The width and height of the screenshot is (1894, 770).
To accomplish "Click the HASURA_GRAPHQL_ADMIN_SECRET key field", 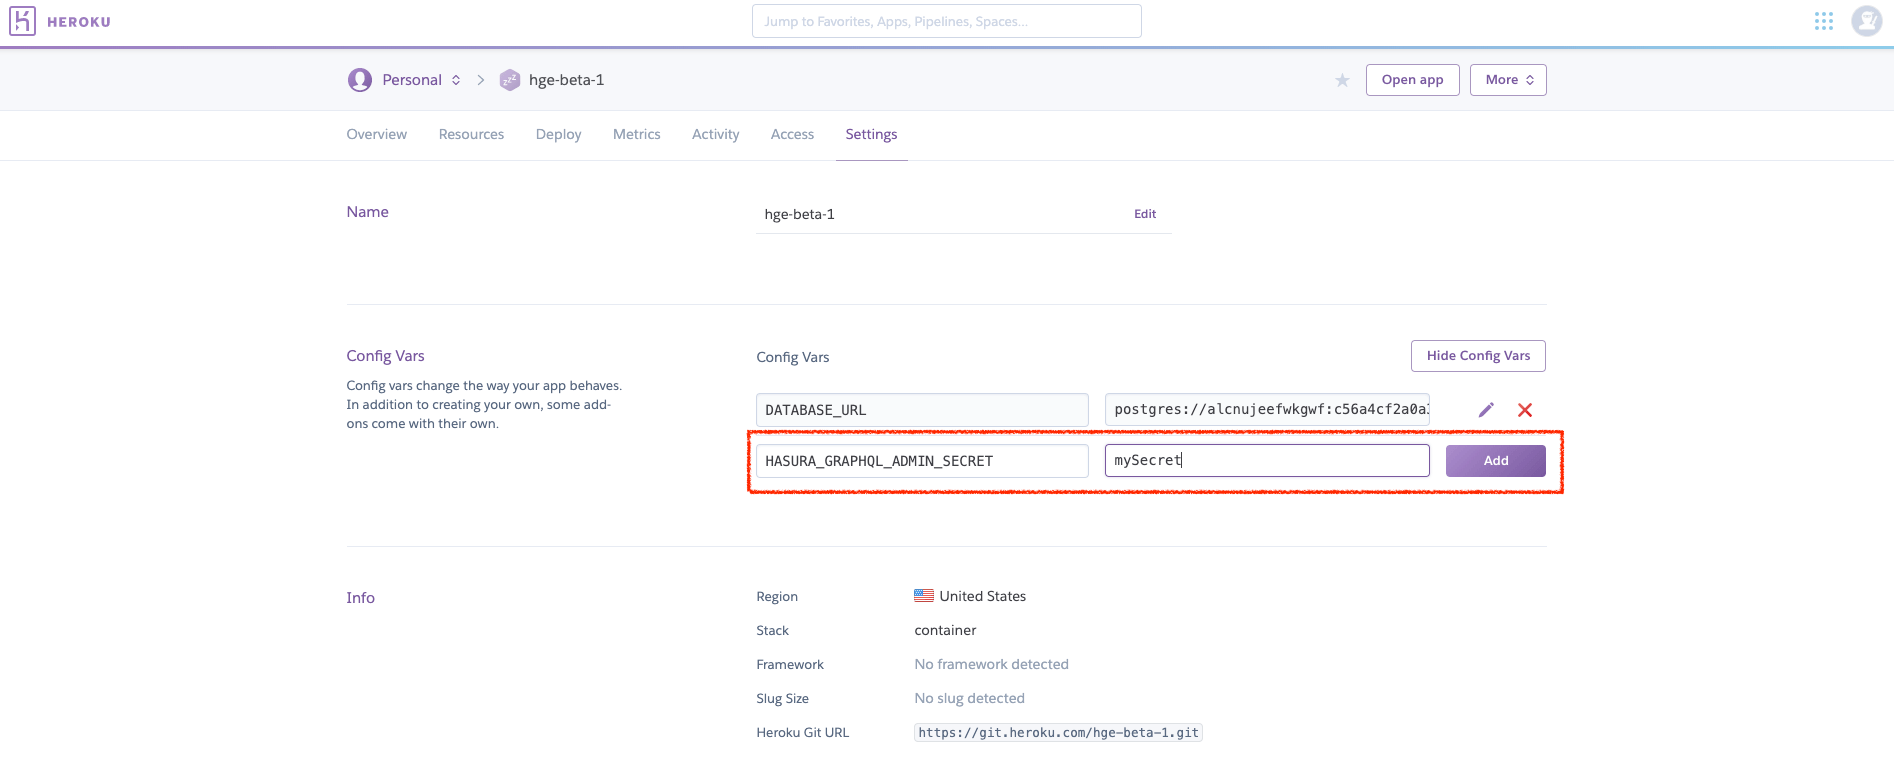I will (921, 461).
